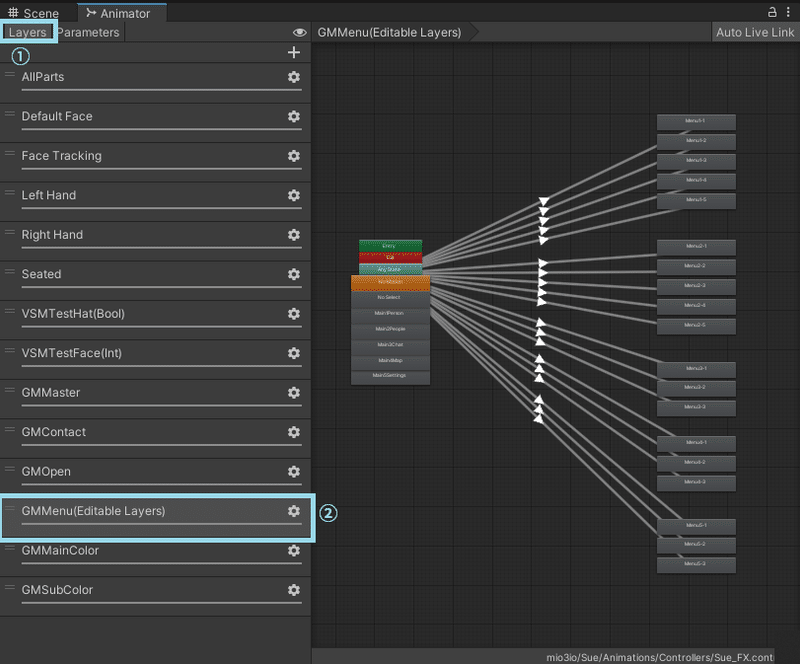Open the GMMainColor layer settings gear
This screenshot has height=664, width=800.
coord(293,551)
